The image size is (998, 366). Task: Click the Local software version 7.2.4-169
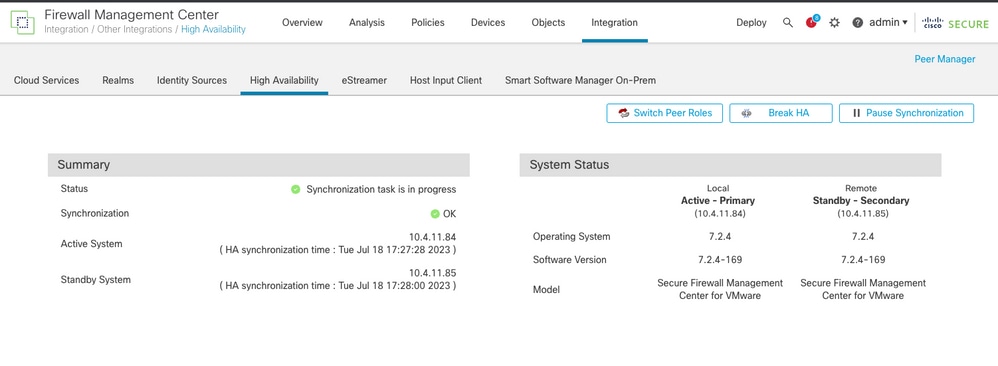point(720,260)
